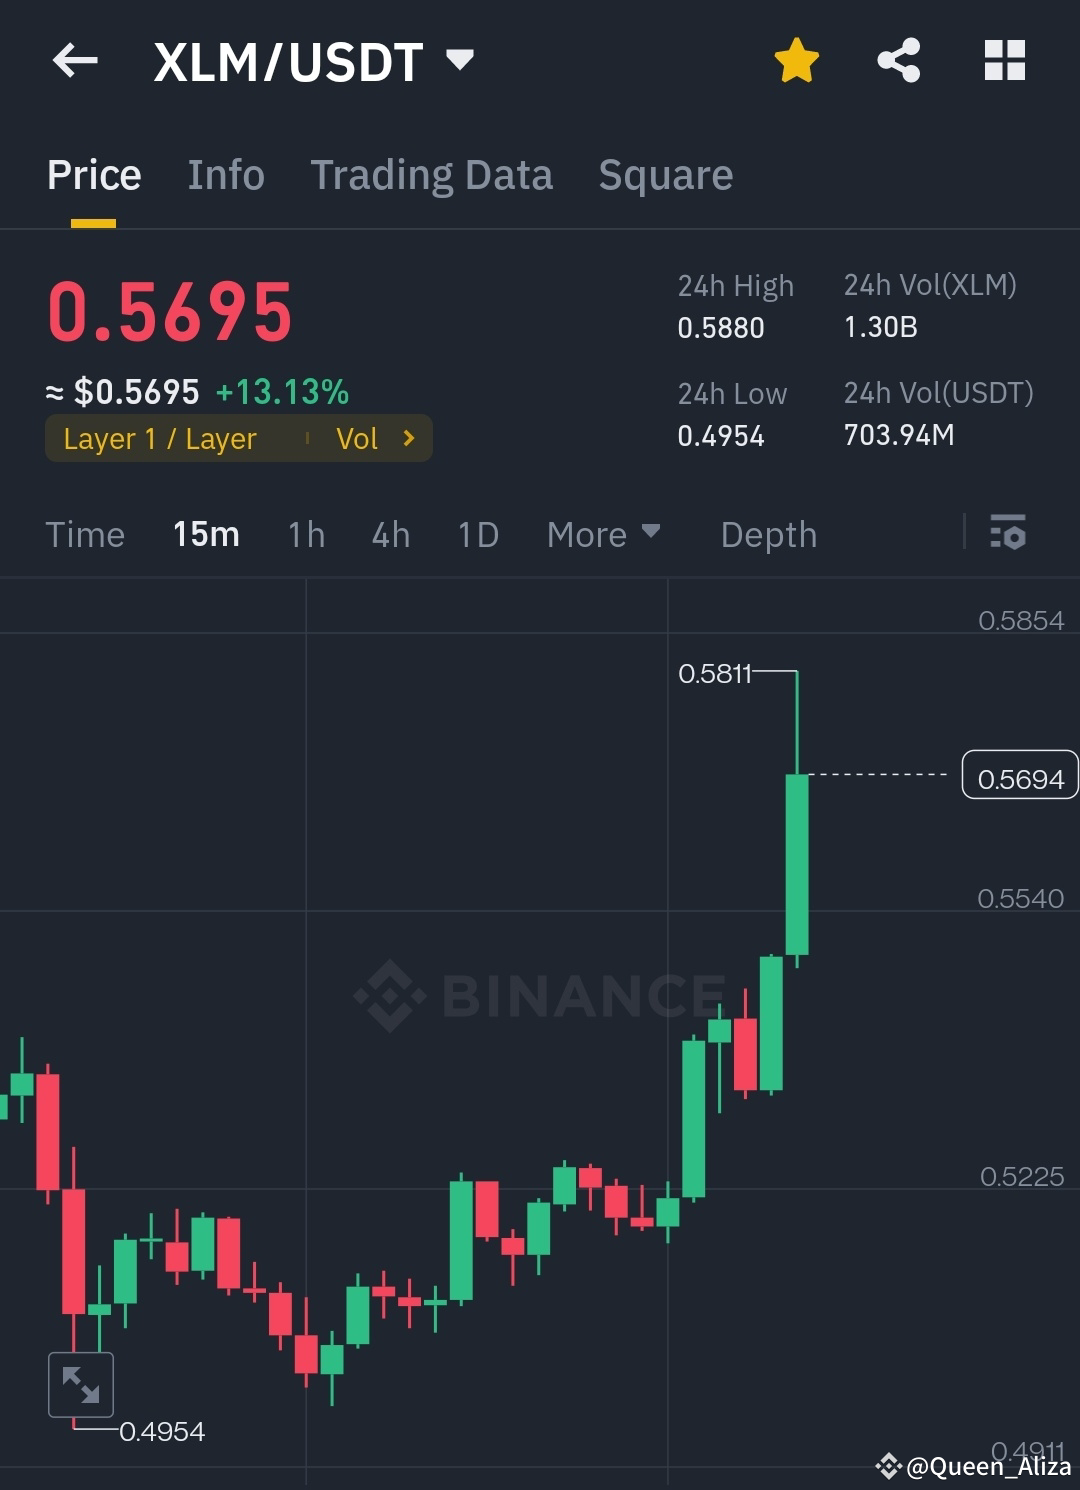The image size is (1080, 1490).
Task: Go to the Square tab
Action: tap(664, 174)
